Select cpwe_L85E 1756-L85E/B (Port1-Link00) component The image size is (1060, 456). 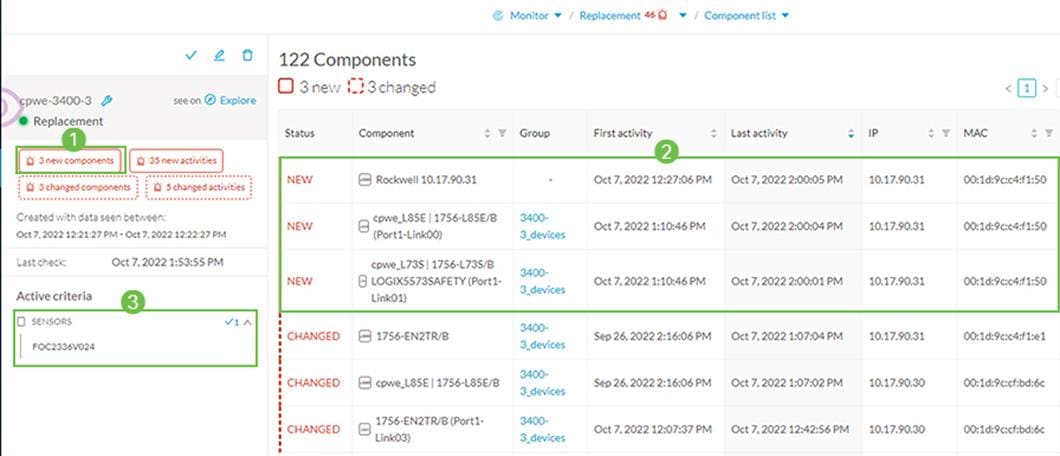point(433,226)
